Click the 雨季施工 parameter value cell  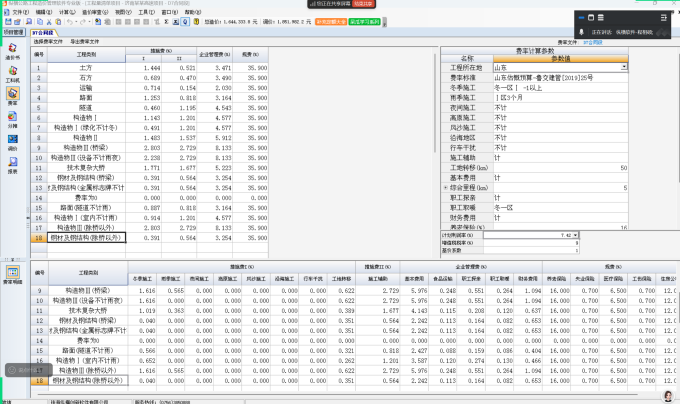click(561, 98)
